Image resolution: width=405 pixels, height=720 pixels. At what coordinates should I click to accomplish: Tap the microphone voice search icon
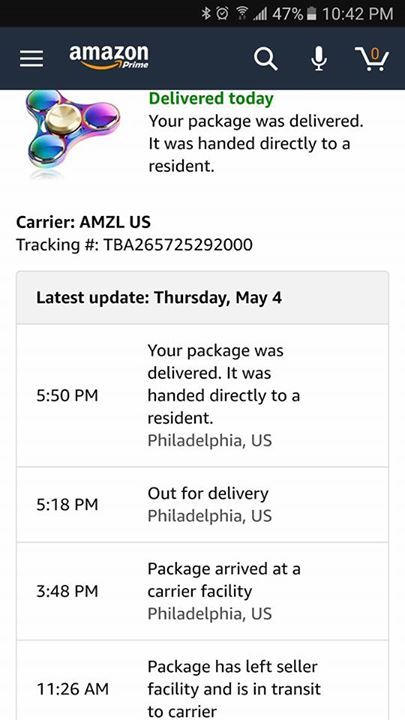(319, 59)
